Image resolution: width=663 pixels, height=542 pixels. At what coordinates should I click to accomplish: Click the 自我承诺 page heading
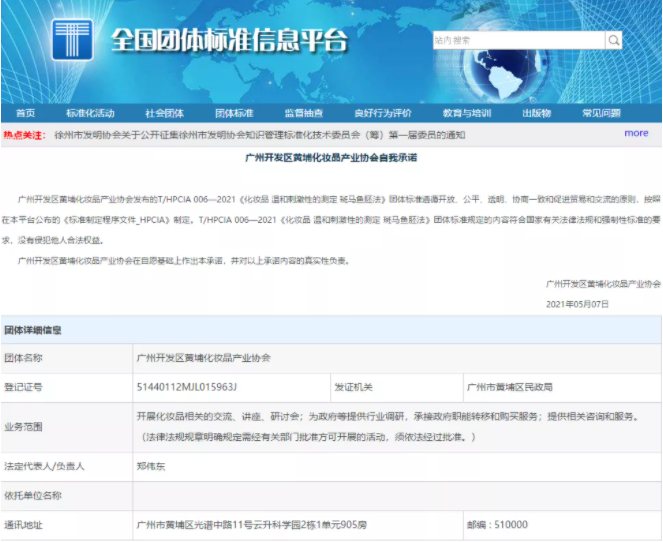click(331, 158)
